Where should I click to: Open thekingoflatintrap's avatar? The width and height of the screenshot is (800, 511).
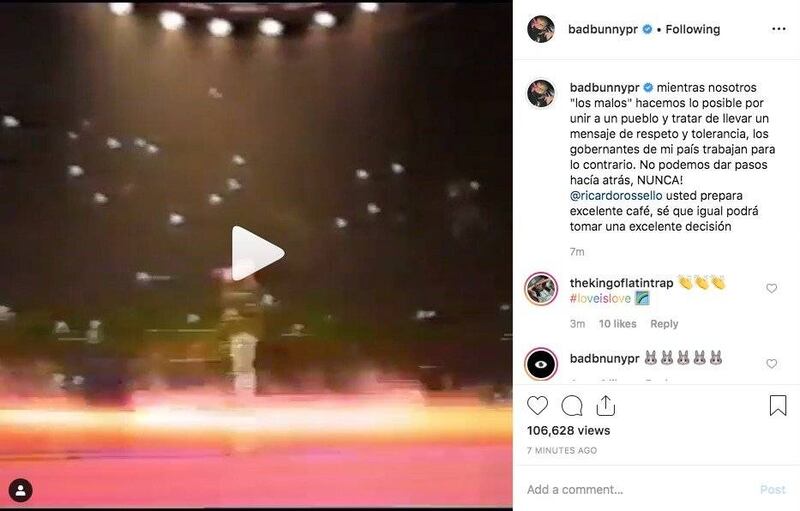point(541,289)
